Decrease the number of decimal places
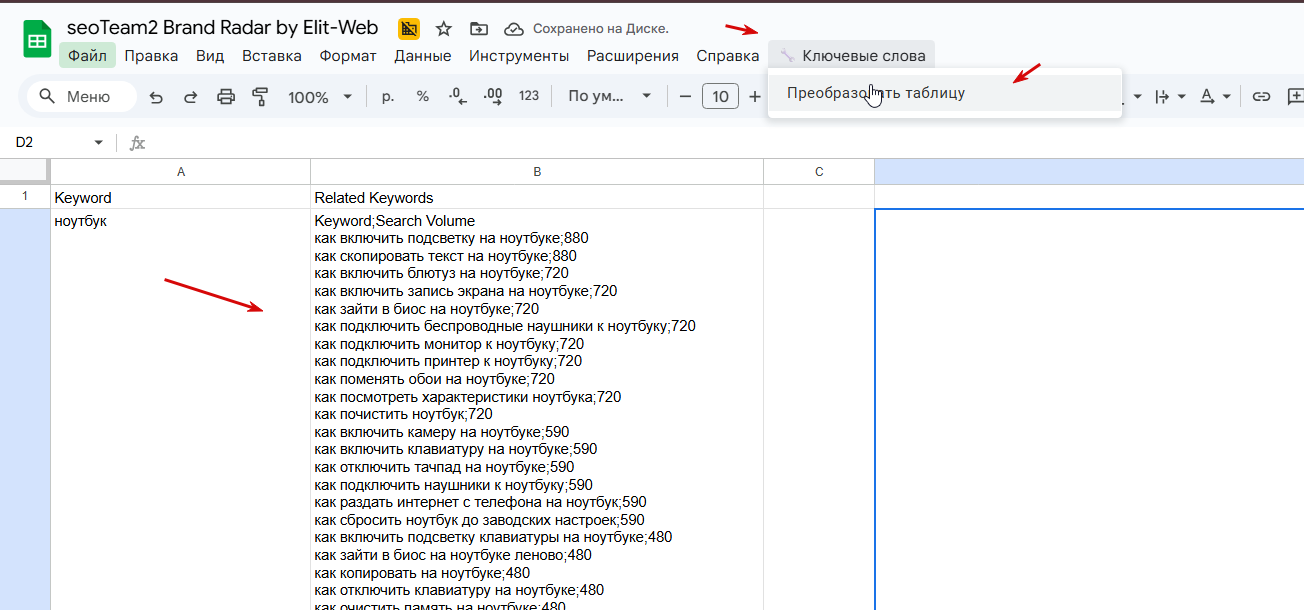1304x610 pixels. (x=457, y=97)
